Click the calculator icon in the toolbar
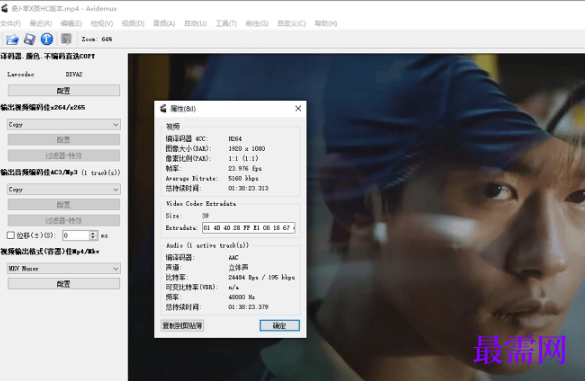 click(x=66, y=39)
